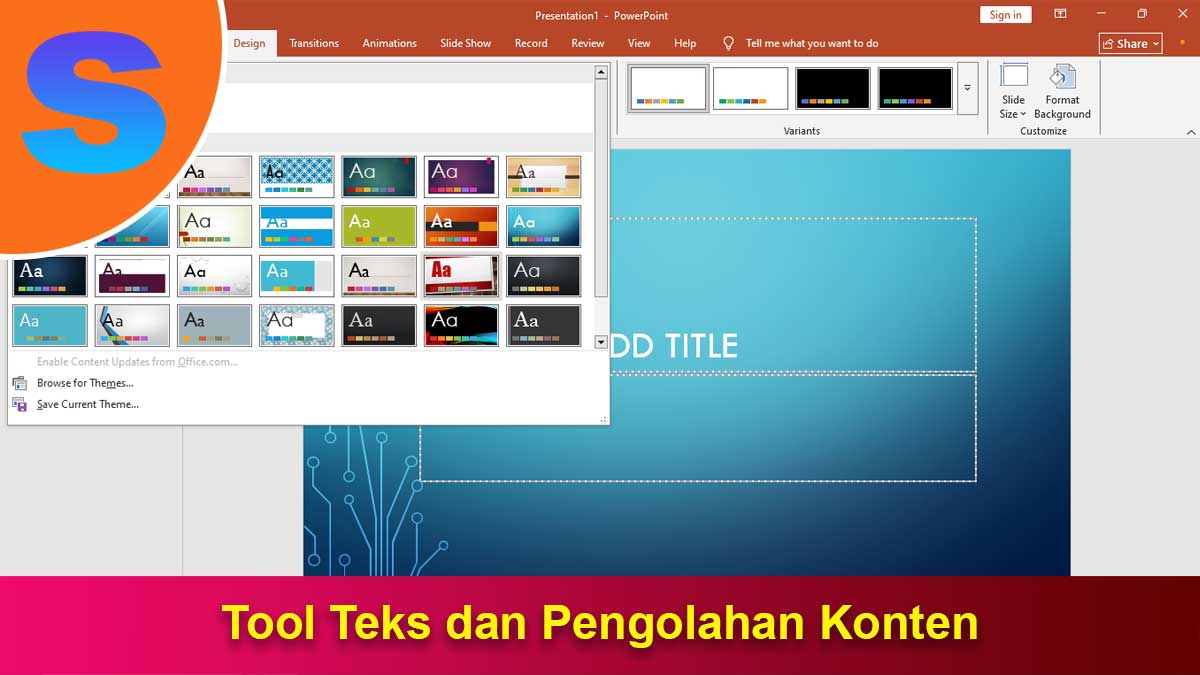Collapse the ribbon with the chevron
Image resolution: width=1200 pixels, height=675 pixels.
1190,132
